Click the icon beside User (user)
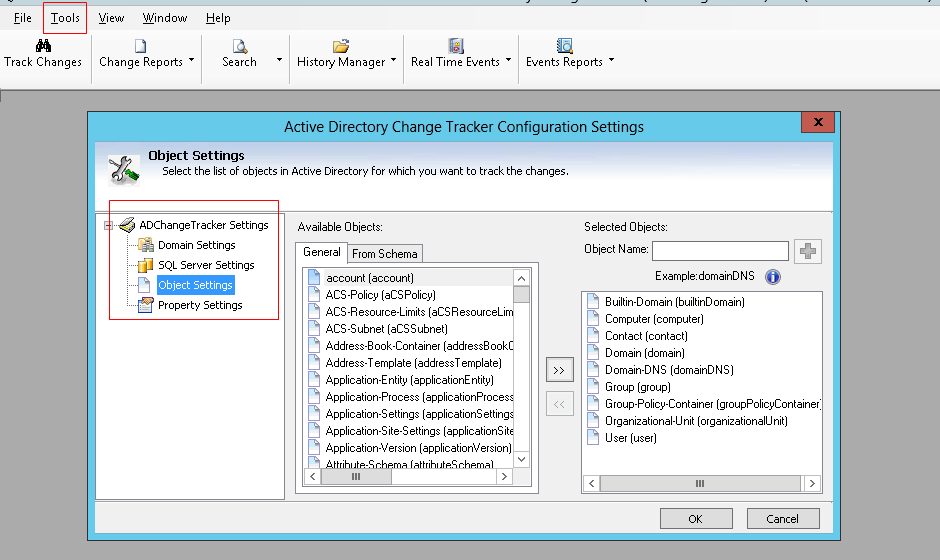This screenshot has width=940, height=560. 593,438
